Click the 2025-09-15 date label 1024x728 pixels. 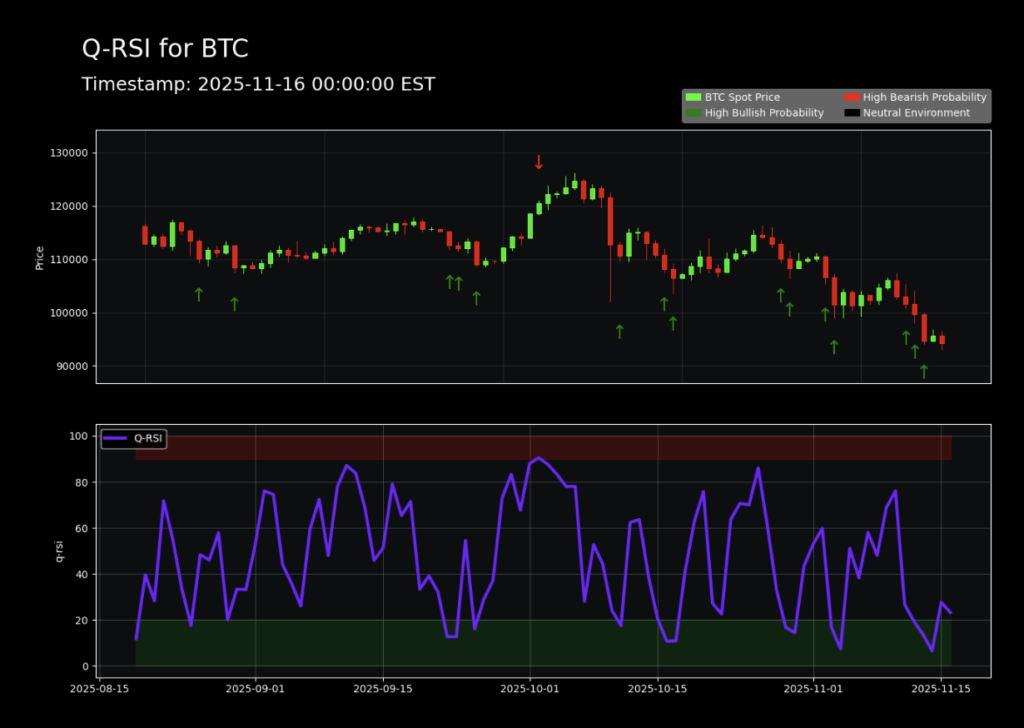pyautogui.click(x=383, y=688)
